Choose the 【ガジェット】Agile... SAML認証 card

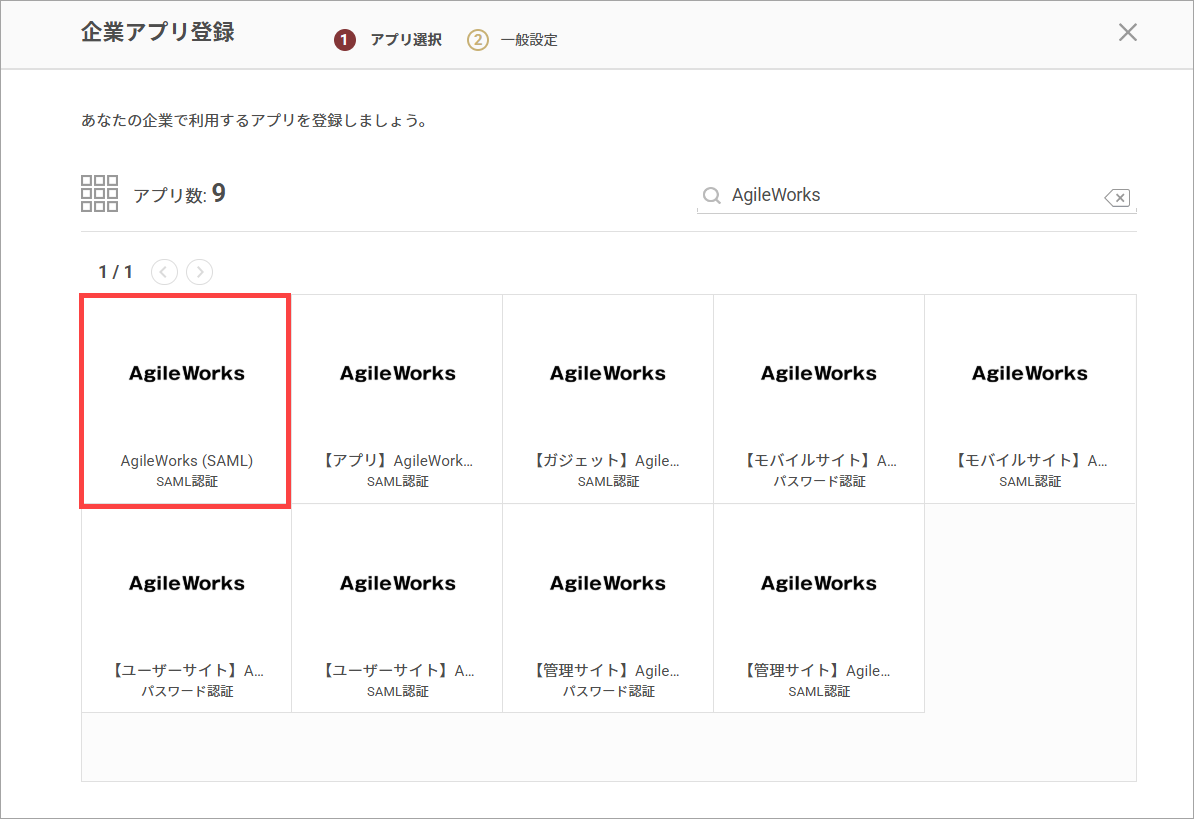pyautogui.click(x=608, y=400)
